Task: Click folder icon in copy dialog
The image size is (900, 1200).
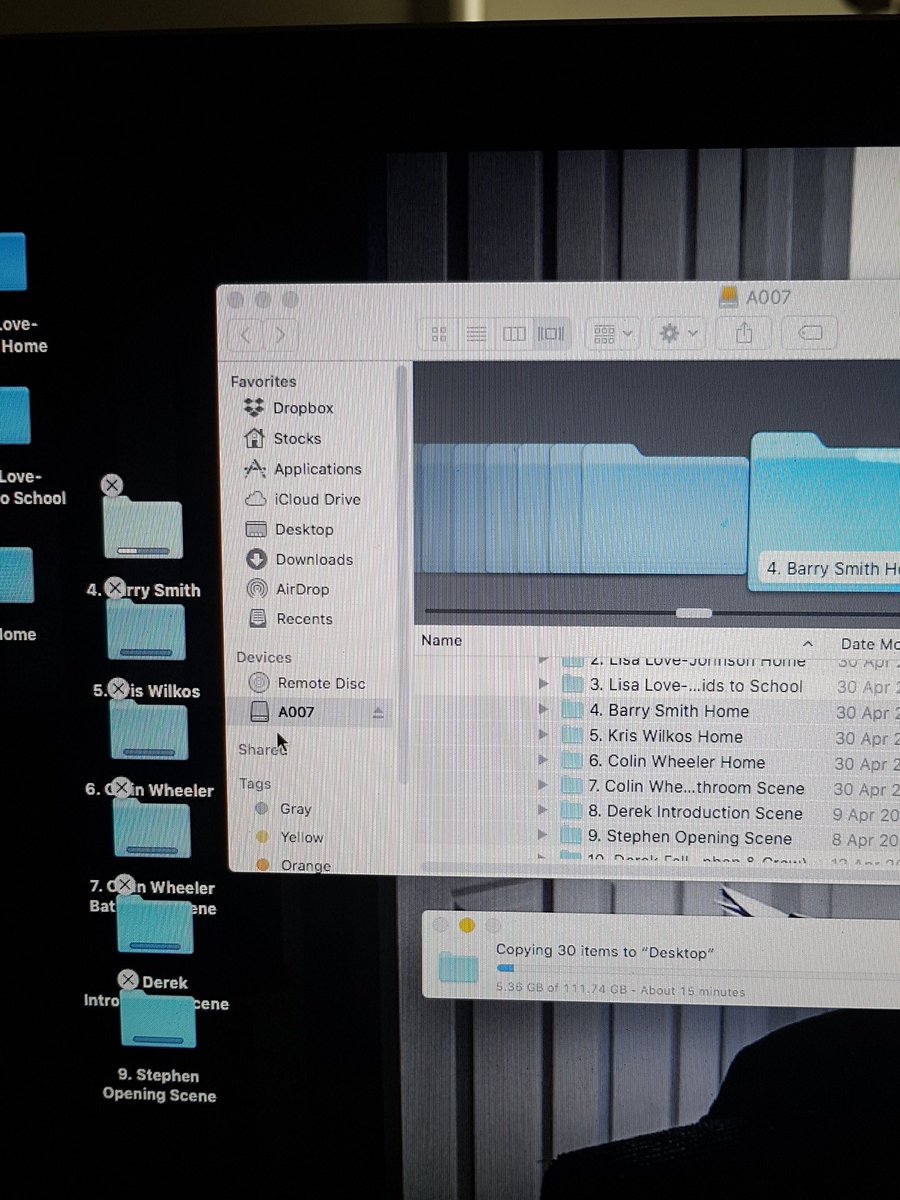Action: coord(460,967)
